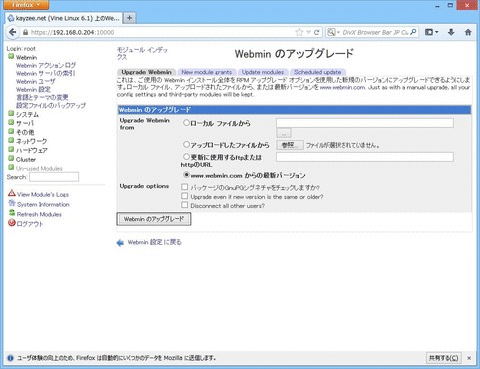Click the browser back arrow button
The width and height of the screenshot is (480, 369).
[13, 32]
